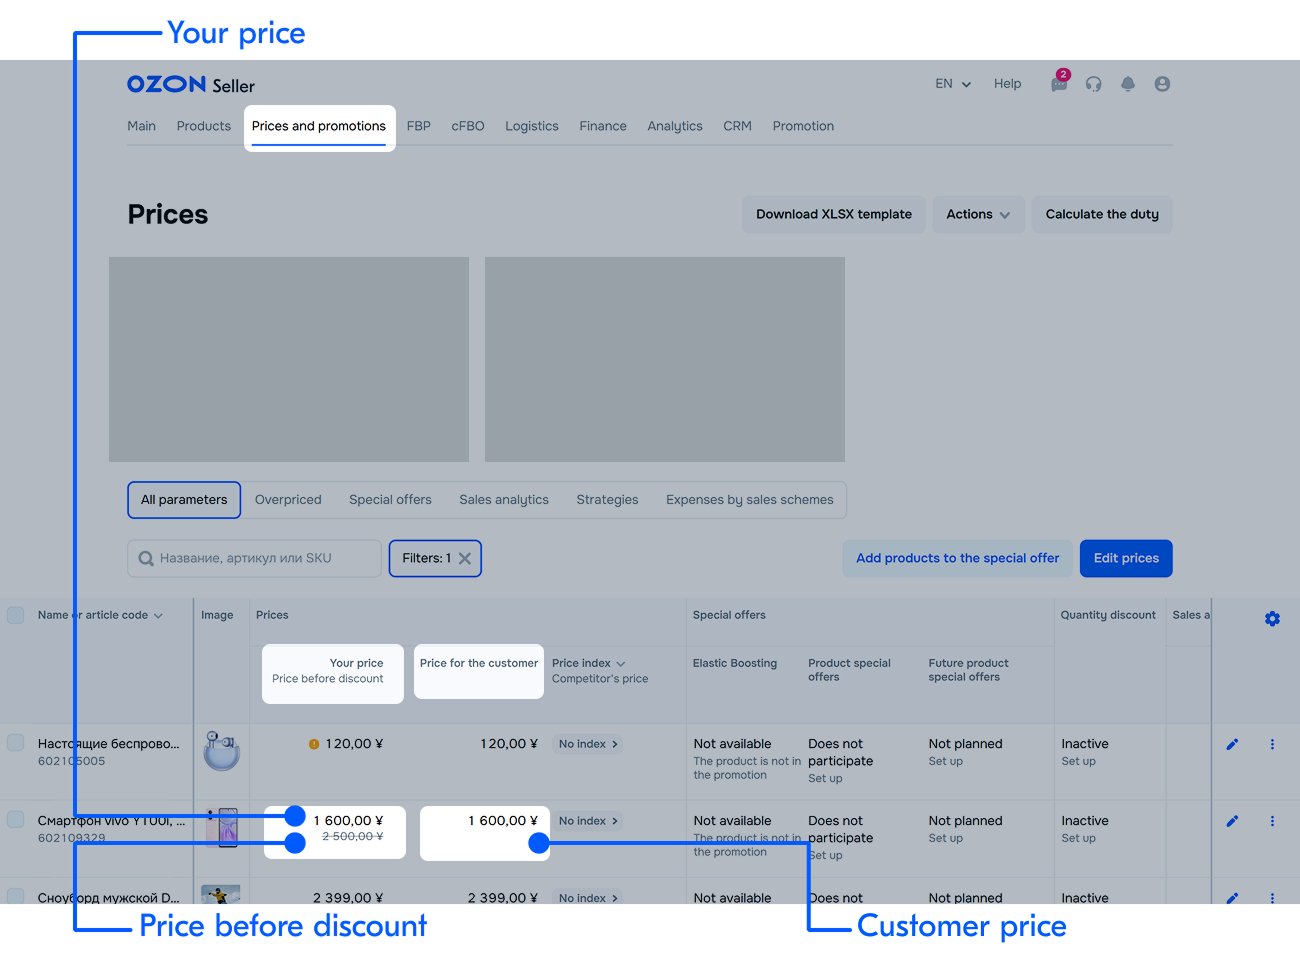1300x964 pixels.
Task: Click the Edit prices button
Action: 1126,558
